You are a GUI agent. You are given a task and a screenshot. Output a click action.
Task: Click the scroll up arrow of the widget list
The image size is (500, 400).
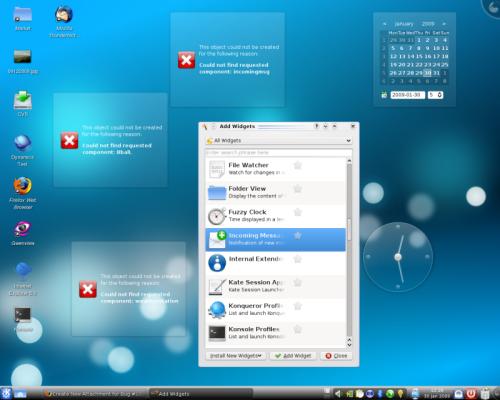(349, 161)
